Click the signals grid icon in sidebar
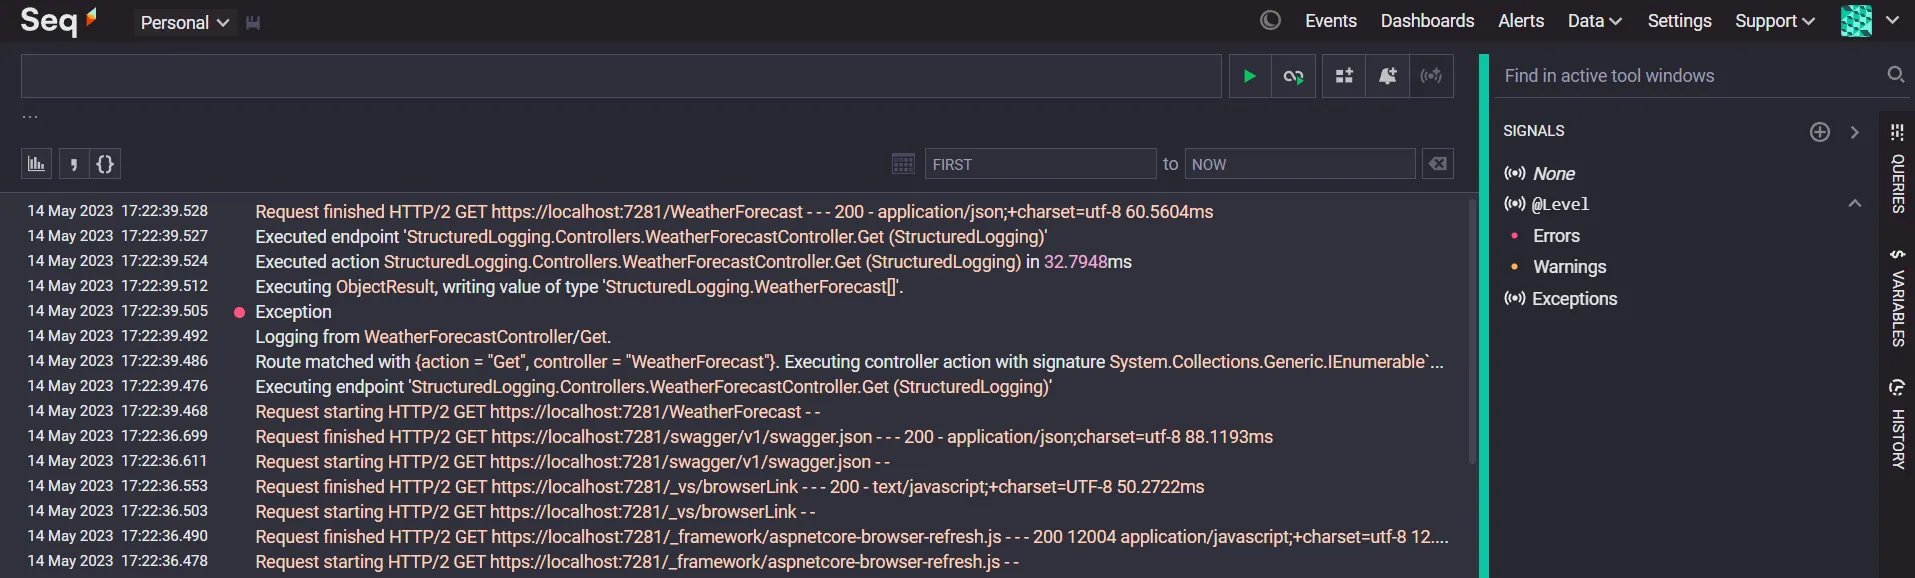The height and width of the screenshot is (578, 1915). 1897,132
